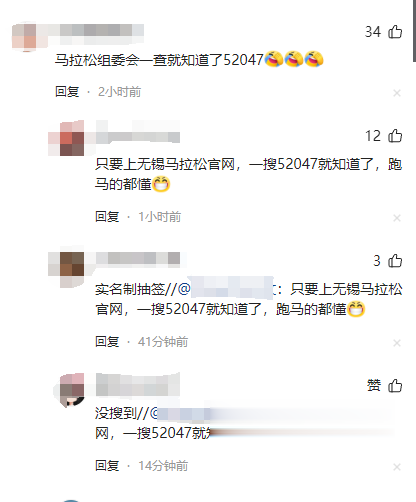Open the top commenter's blurred avatar
This screenshot has height=502, width=416.
[x=24, y=36]
